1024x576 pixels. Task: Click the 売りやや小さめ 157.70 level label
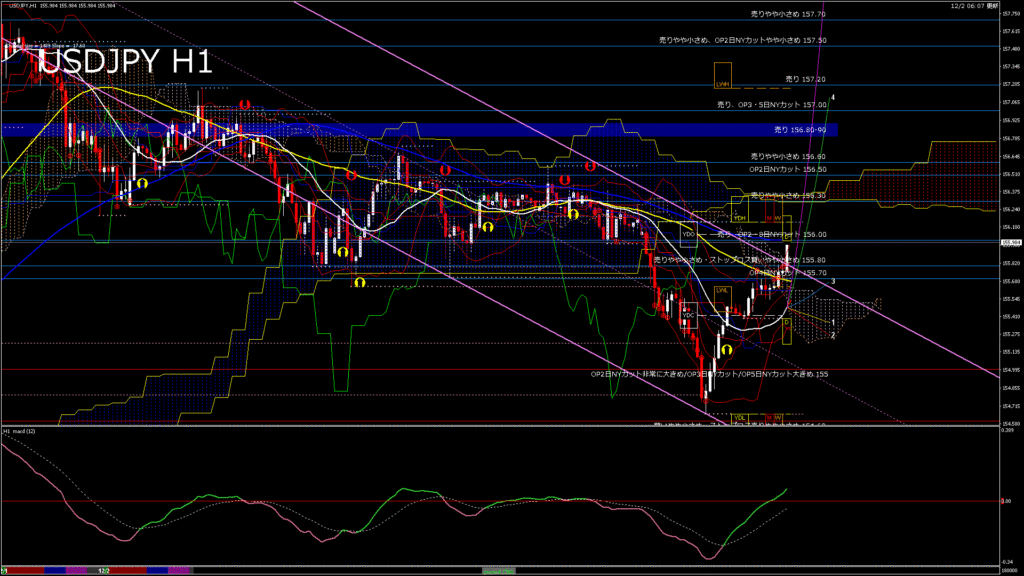[788, 15]
